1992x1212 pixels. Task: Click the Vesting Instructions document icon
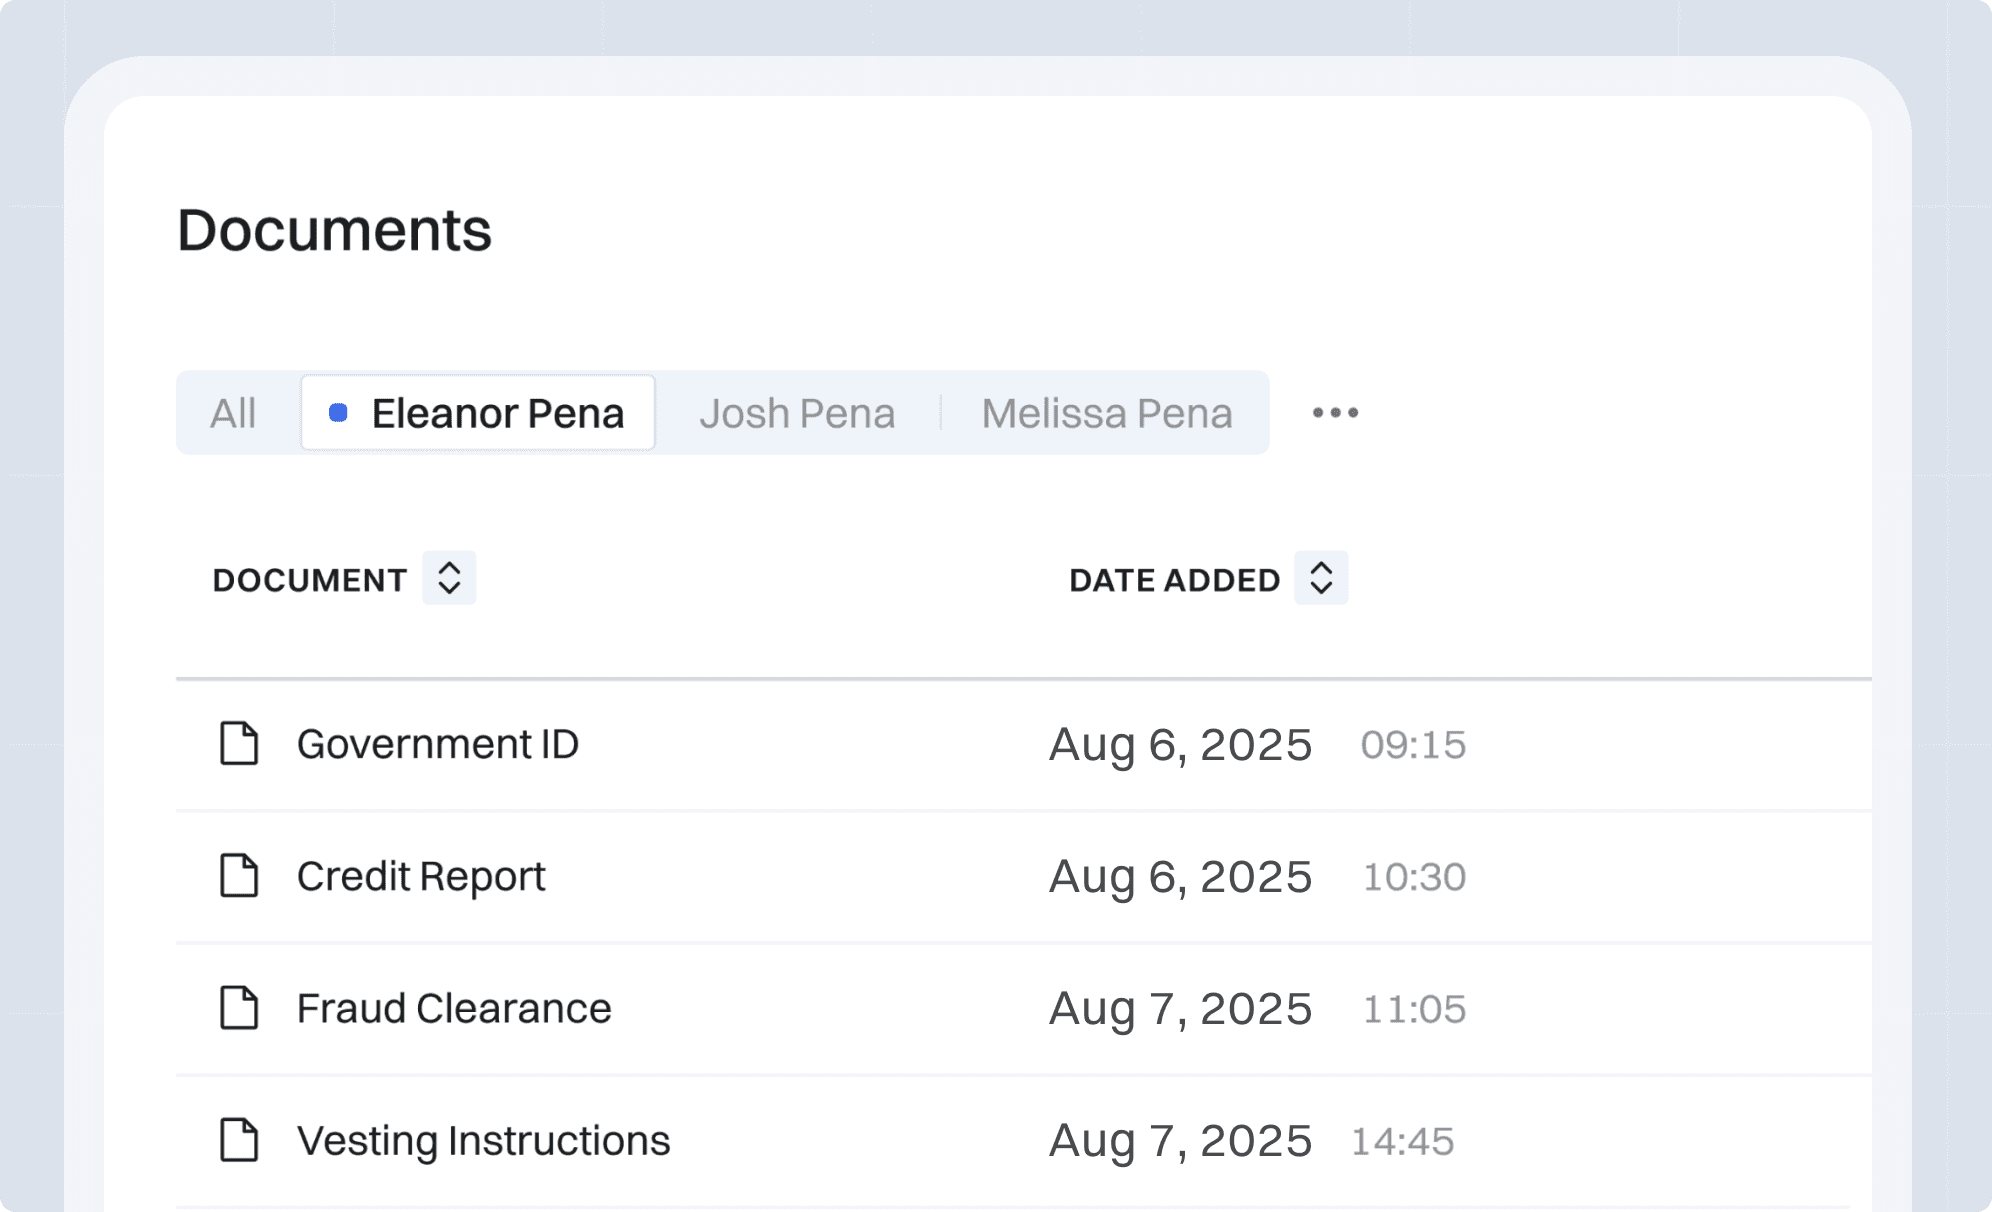pyautogui.click(x=238, y=1140)
